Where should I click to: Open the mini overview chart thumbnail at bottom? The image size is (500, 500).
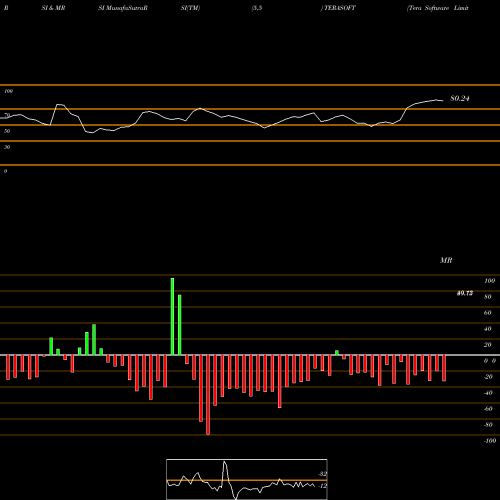point(247,479)
